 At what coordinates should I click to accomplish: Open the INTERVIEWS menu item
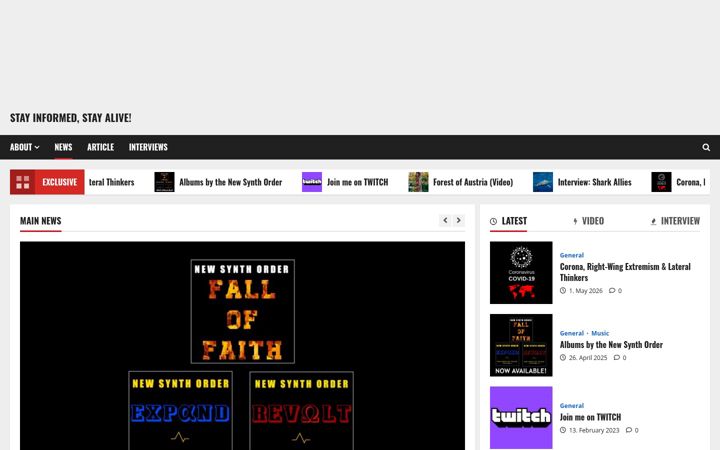[148, 147]
